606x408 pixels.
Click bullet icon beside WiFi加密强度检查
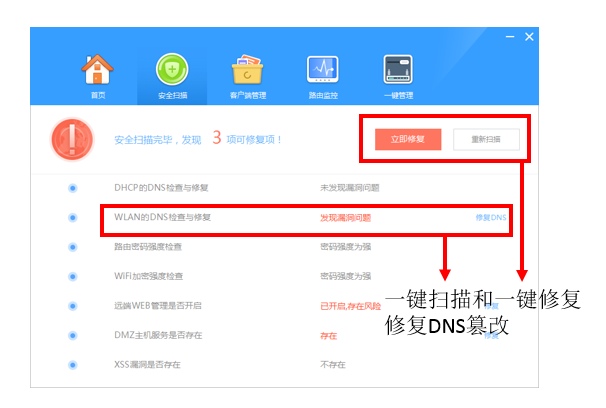(x=73, y=275)
